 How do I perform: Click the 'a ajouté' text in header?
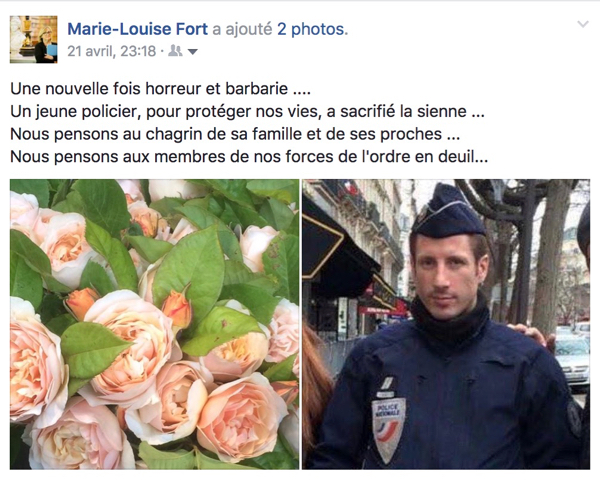(242, 29)
